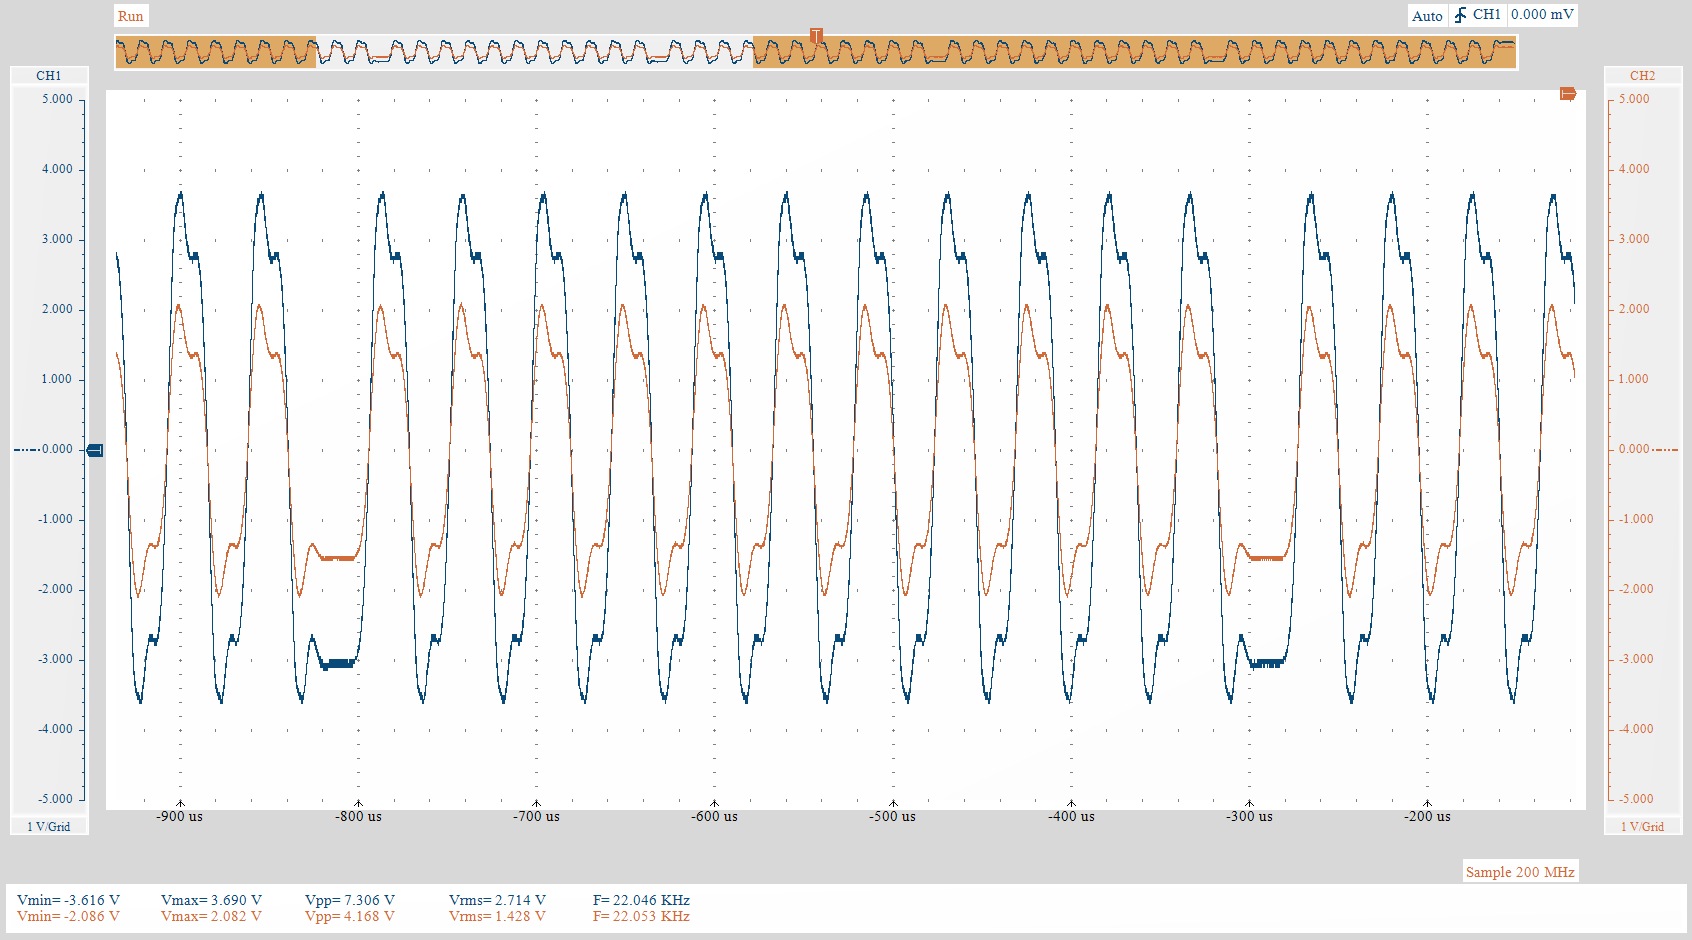Click the -200 us time axis label
The image size is (1692, 940).
coord(1427,817)
